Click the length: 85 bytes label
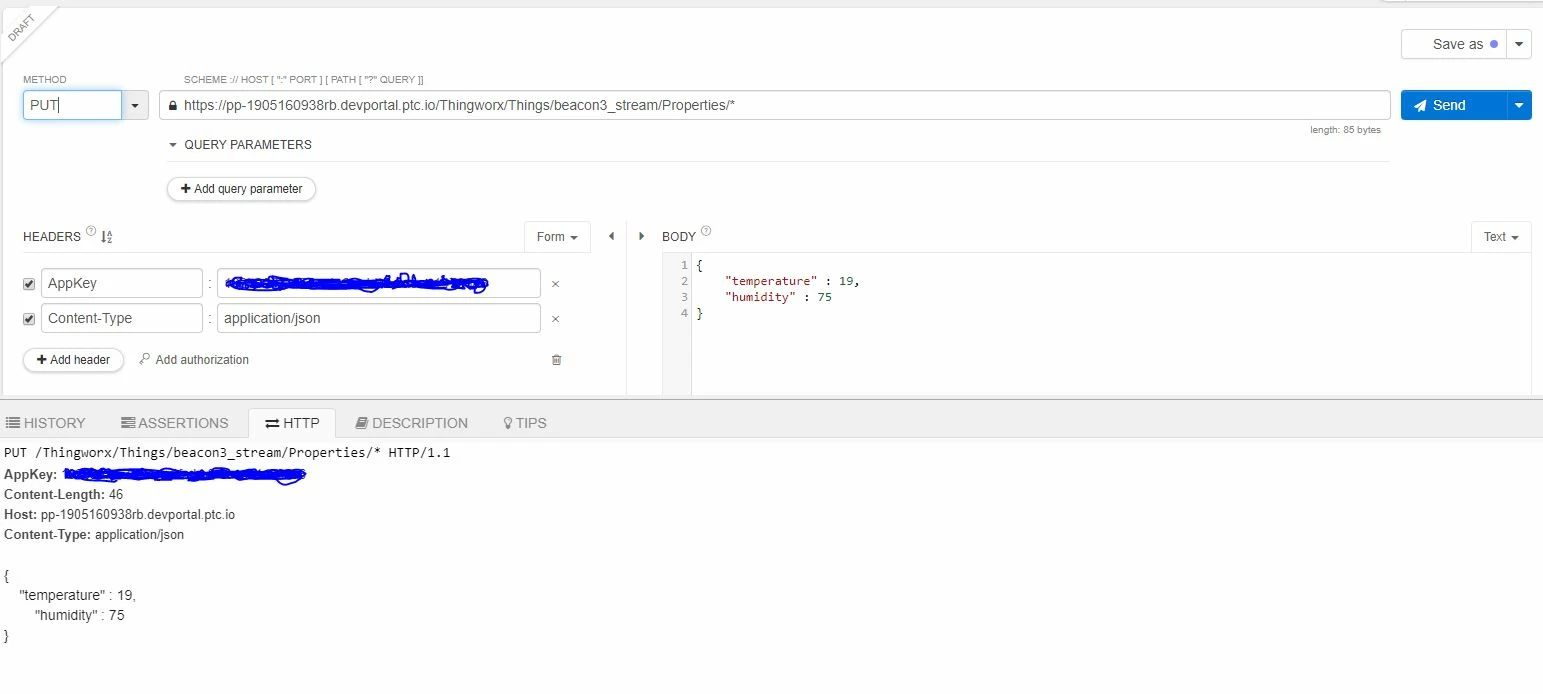The width and height of the screenshot is (1543, 694). tap(1345, 130)
